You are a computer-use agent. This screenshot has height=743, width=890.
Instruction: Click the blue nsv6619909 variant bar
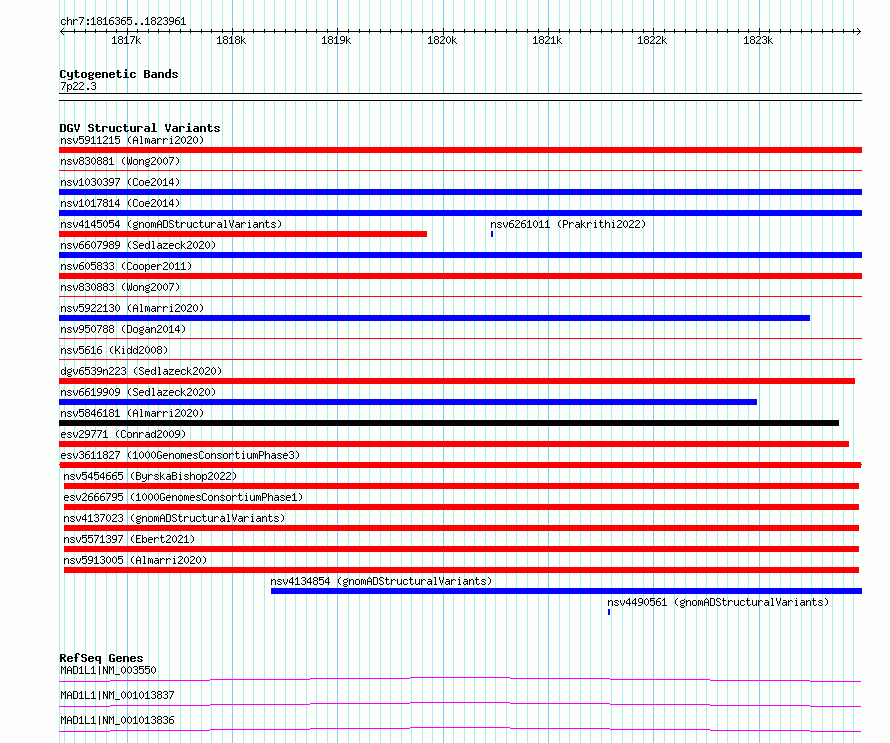point(408,402)
